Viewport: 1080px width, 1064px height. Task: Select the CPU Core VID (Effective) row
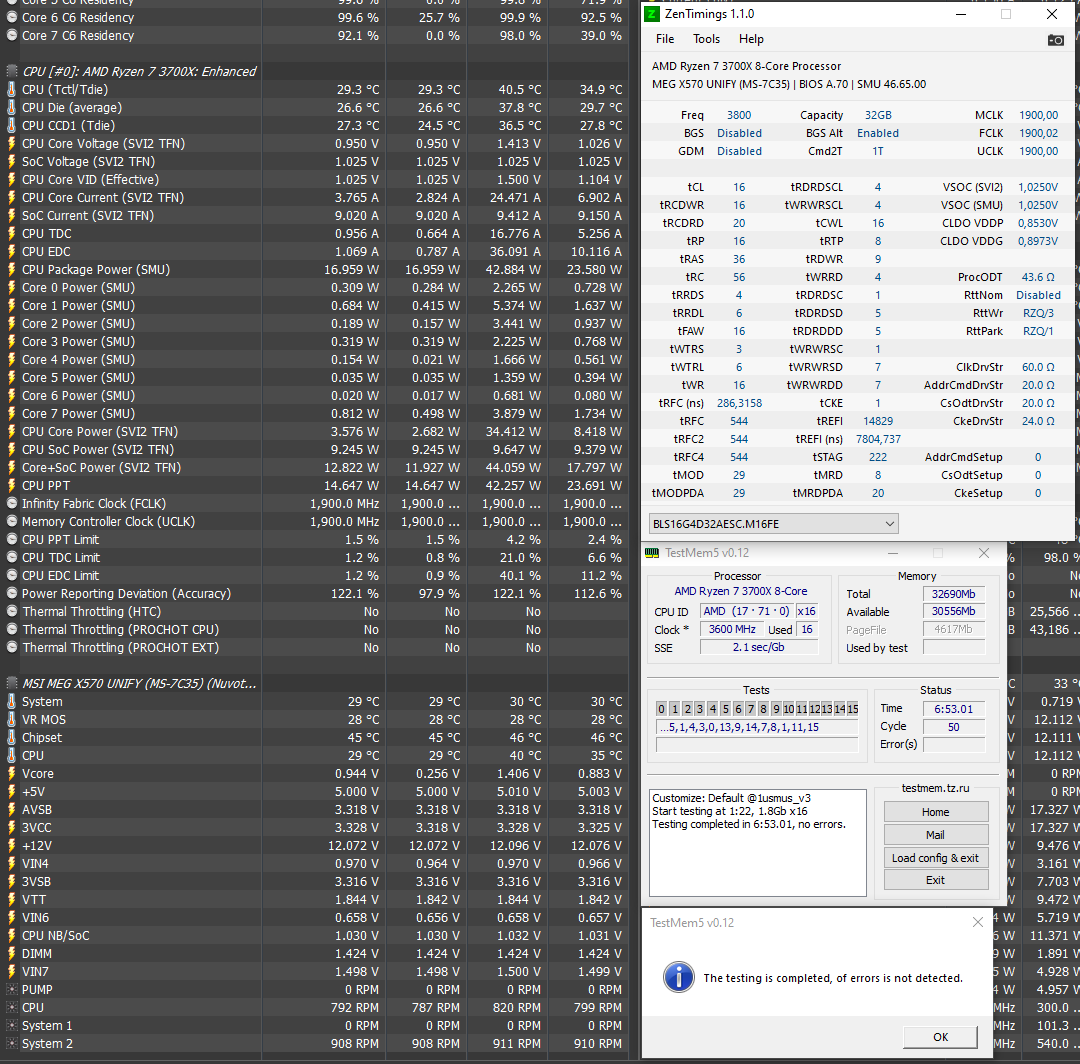(314, 180)
